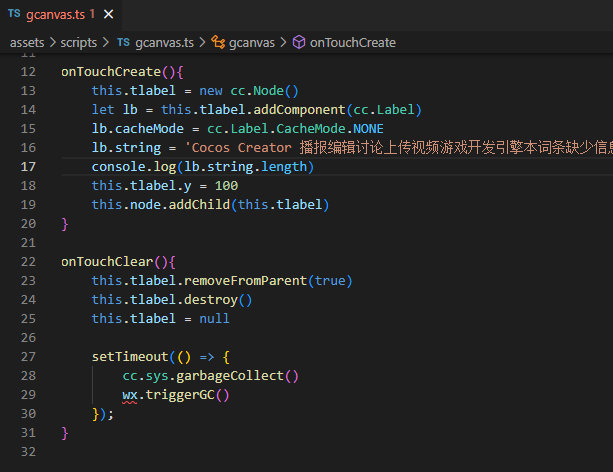The height and width of the screenshot is (472, 613).
Task: Click 'triggerGC' on line 29
Action: pyautogui.click(x=180, y=395)
